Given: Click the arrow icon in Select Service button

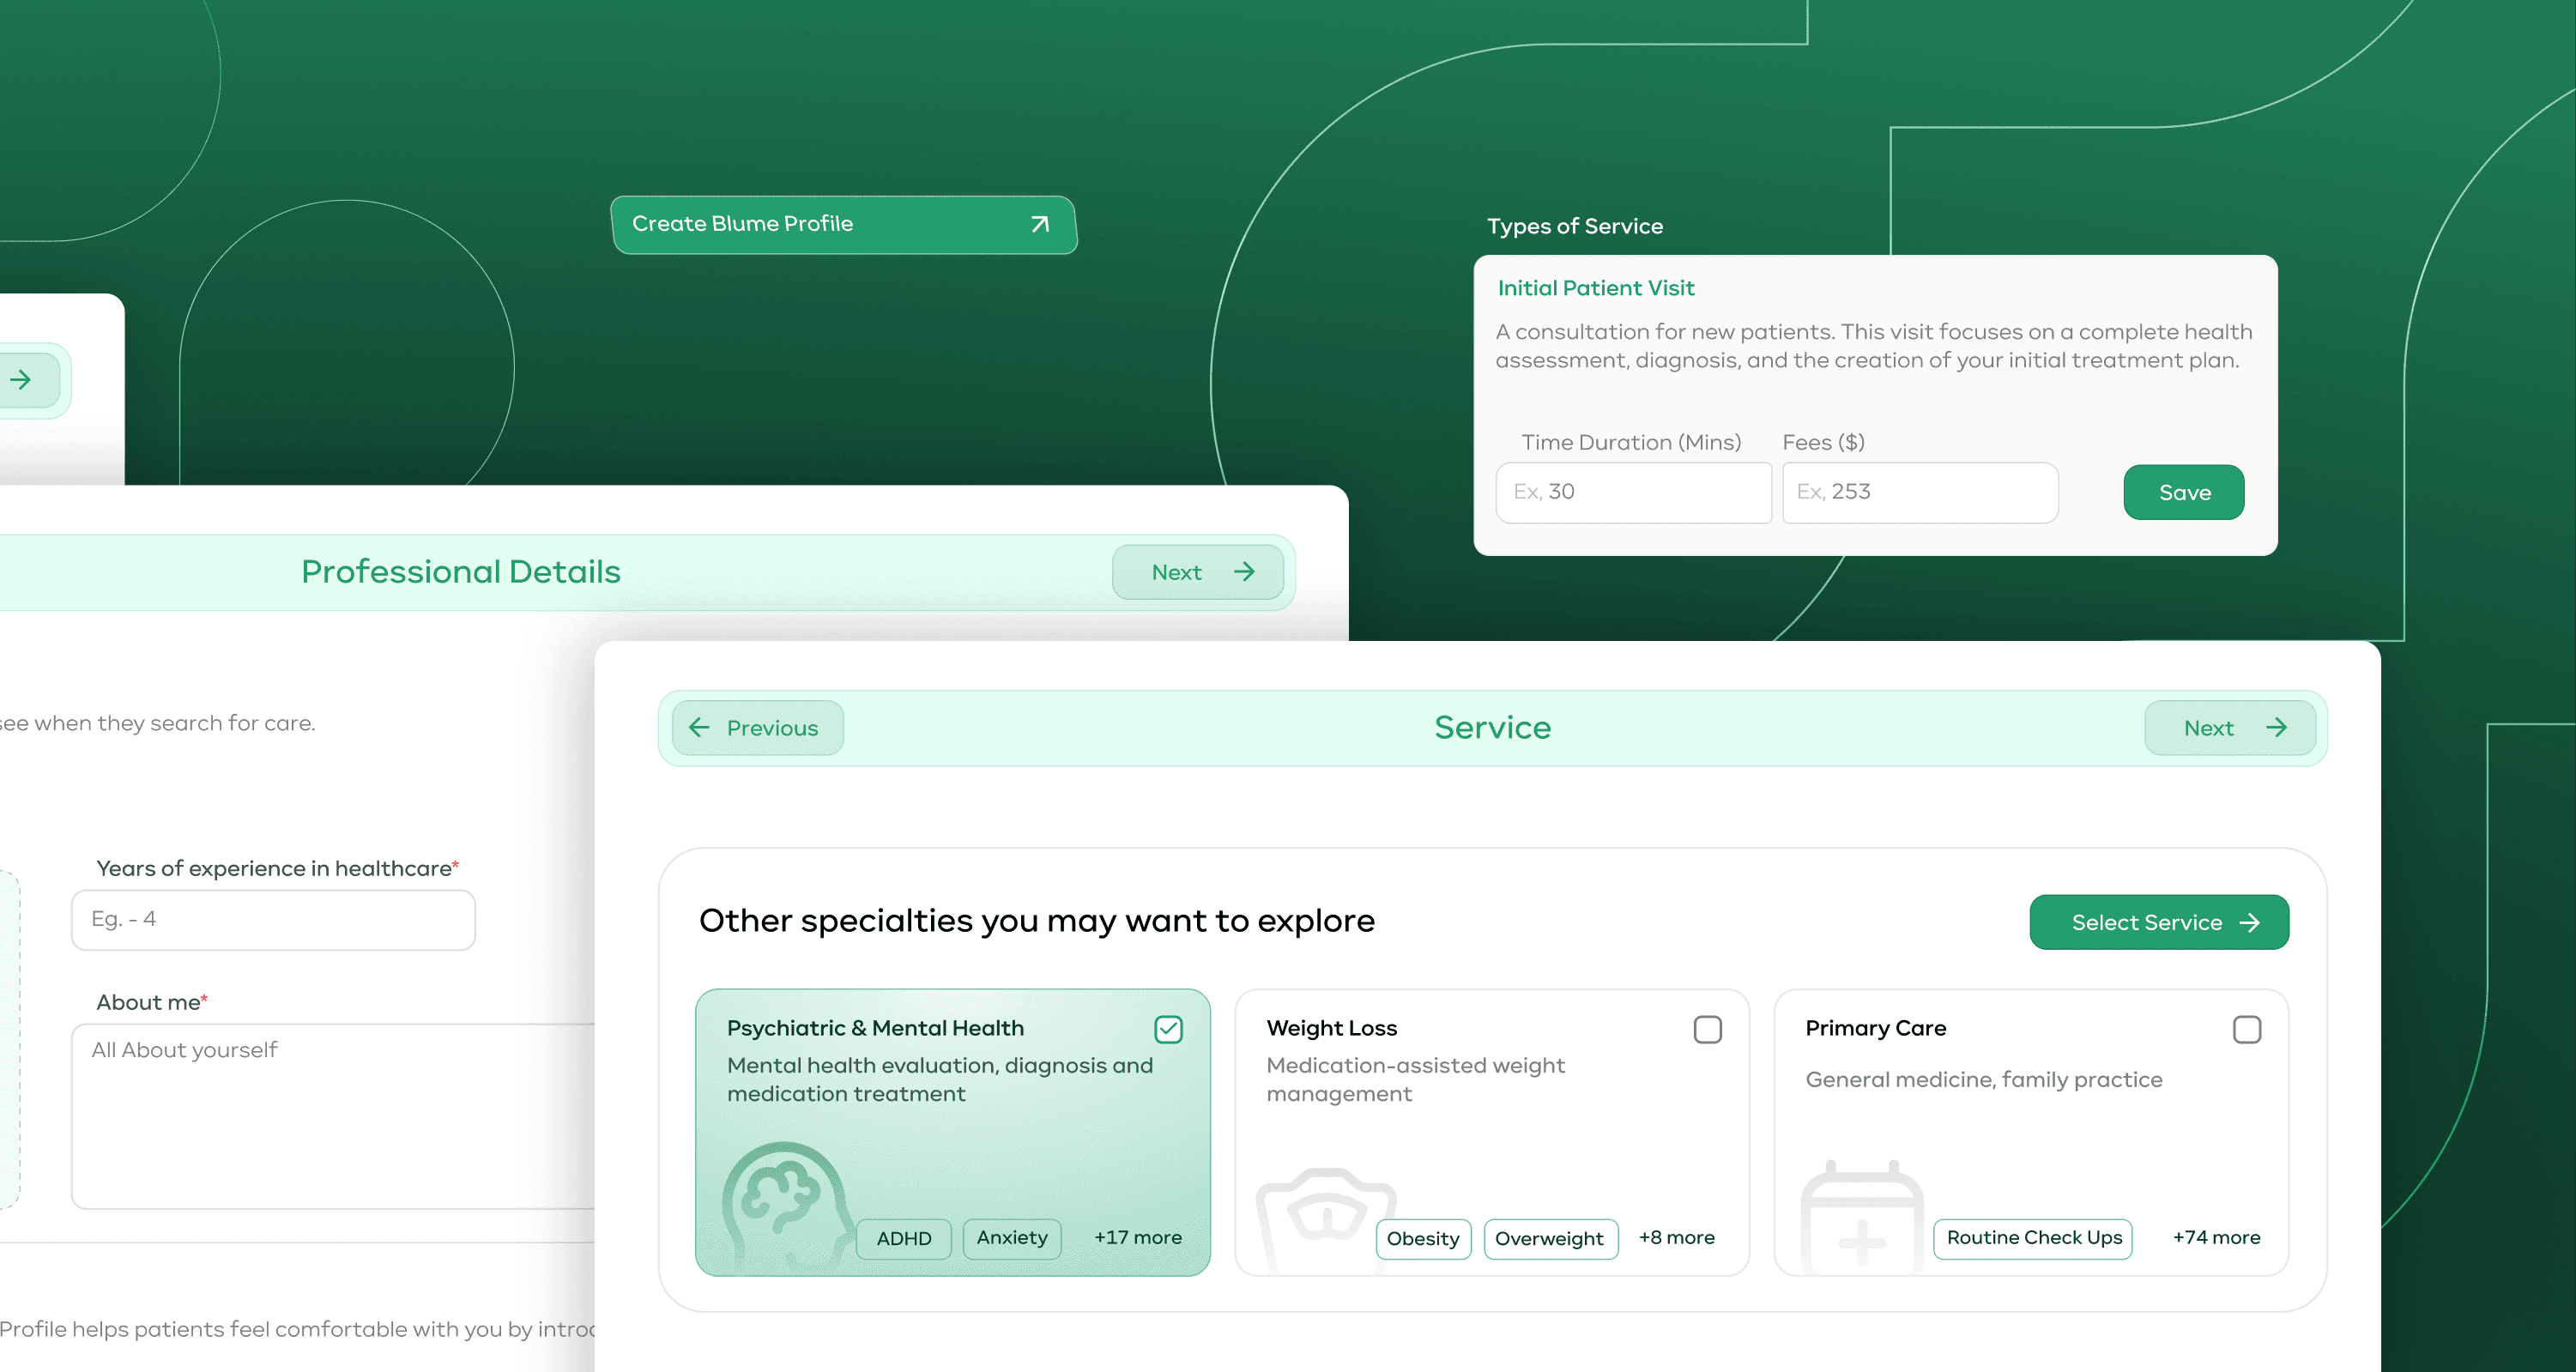Looking at the screenshot, I should tap(2249, 923).
